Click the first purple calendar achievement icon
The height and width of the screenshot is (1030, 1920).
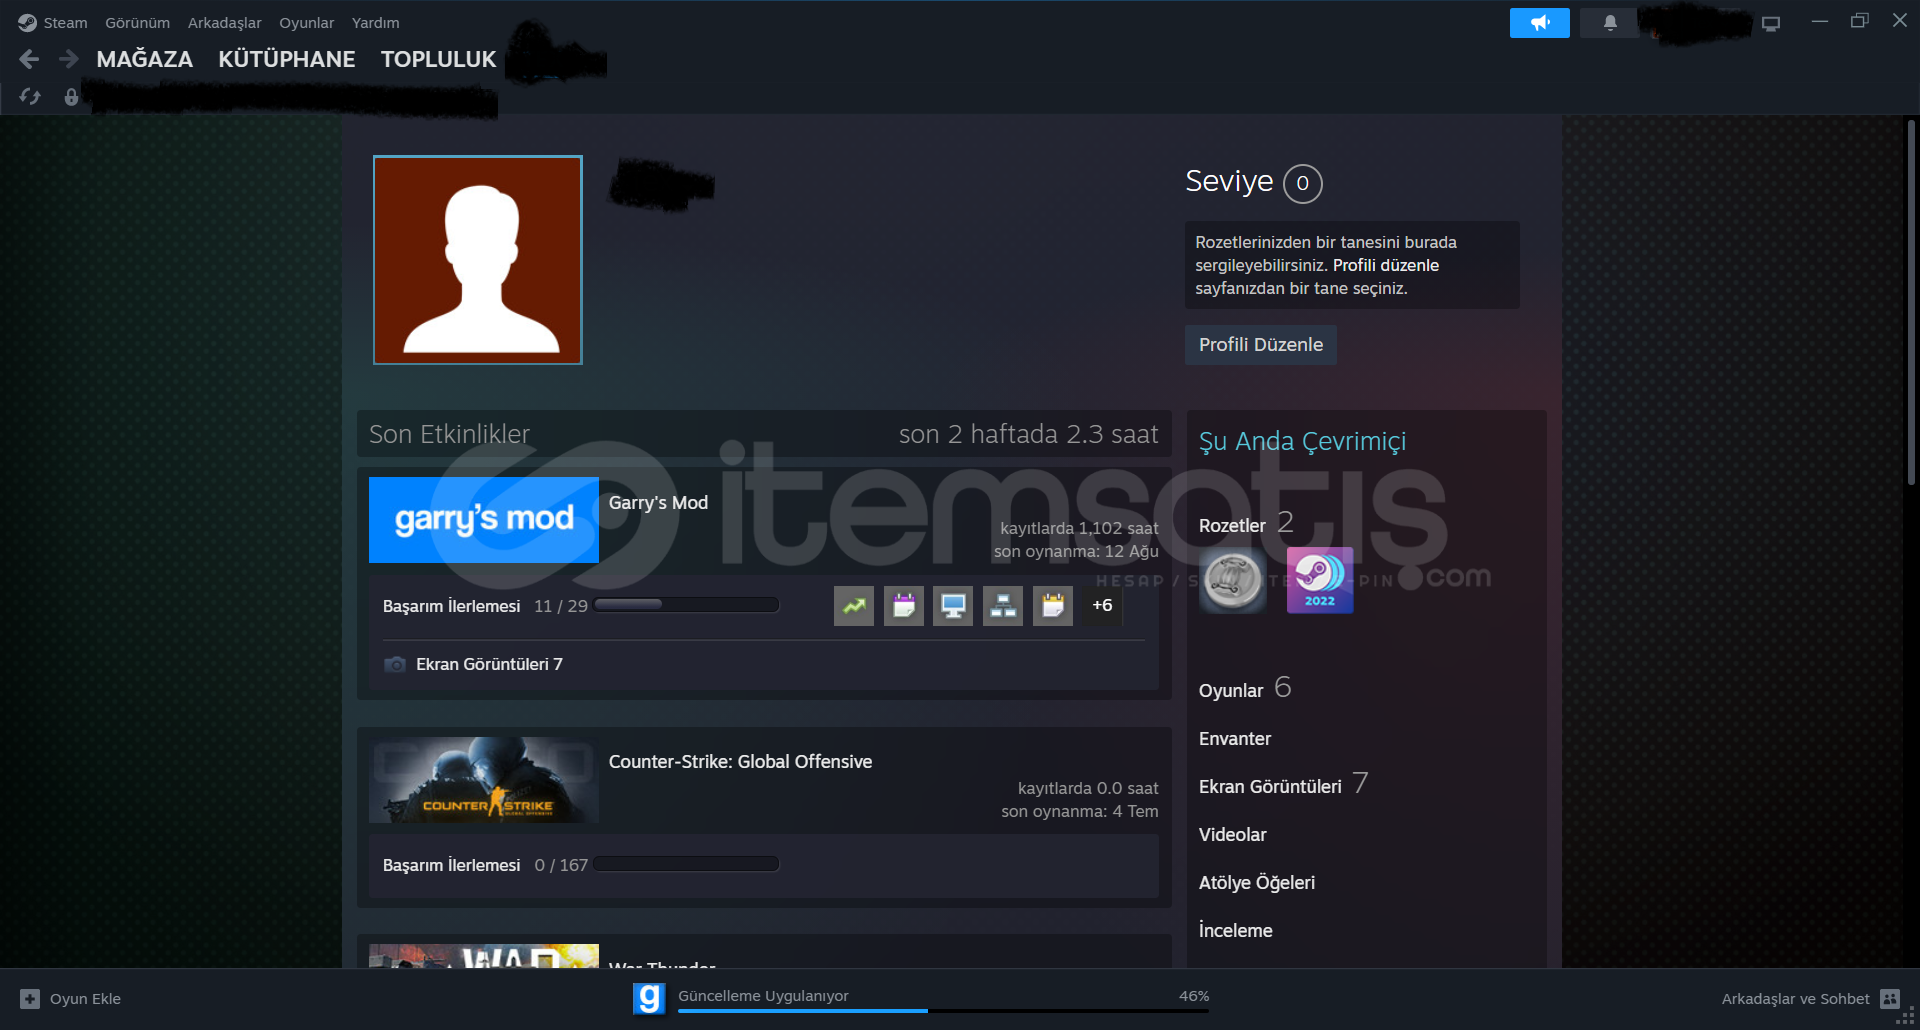[x=904, y=606]
